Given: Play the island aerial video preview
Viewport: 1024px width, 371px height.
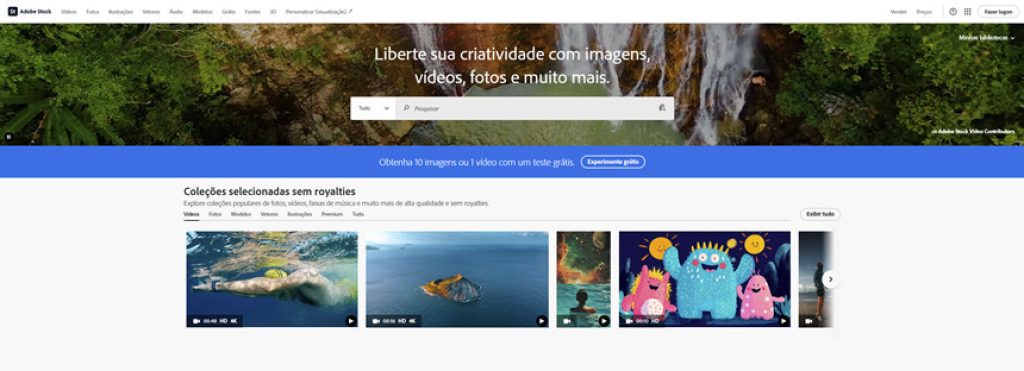Looking at the screenshot, I should coord(541,321).
